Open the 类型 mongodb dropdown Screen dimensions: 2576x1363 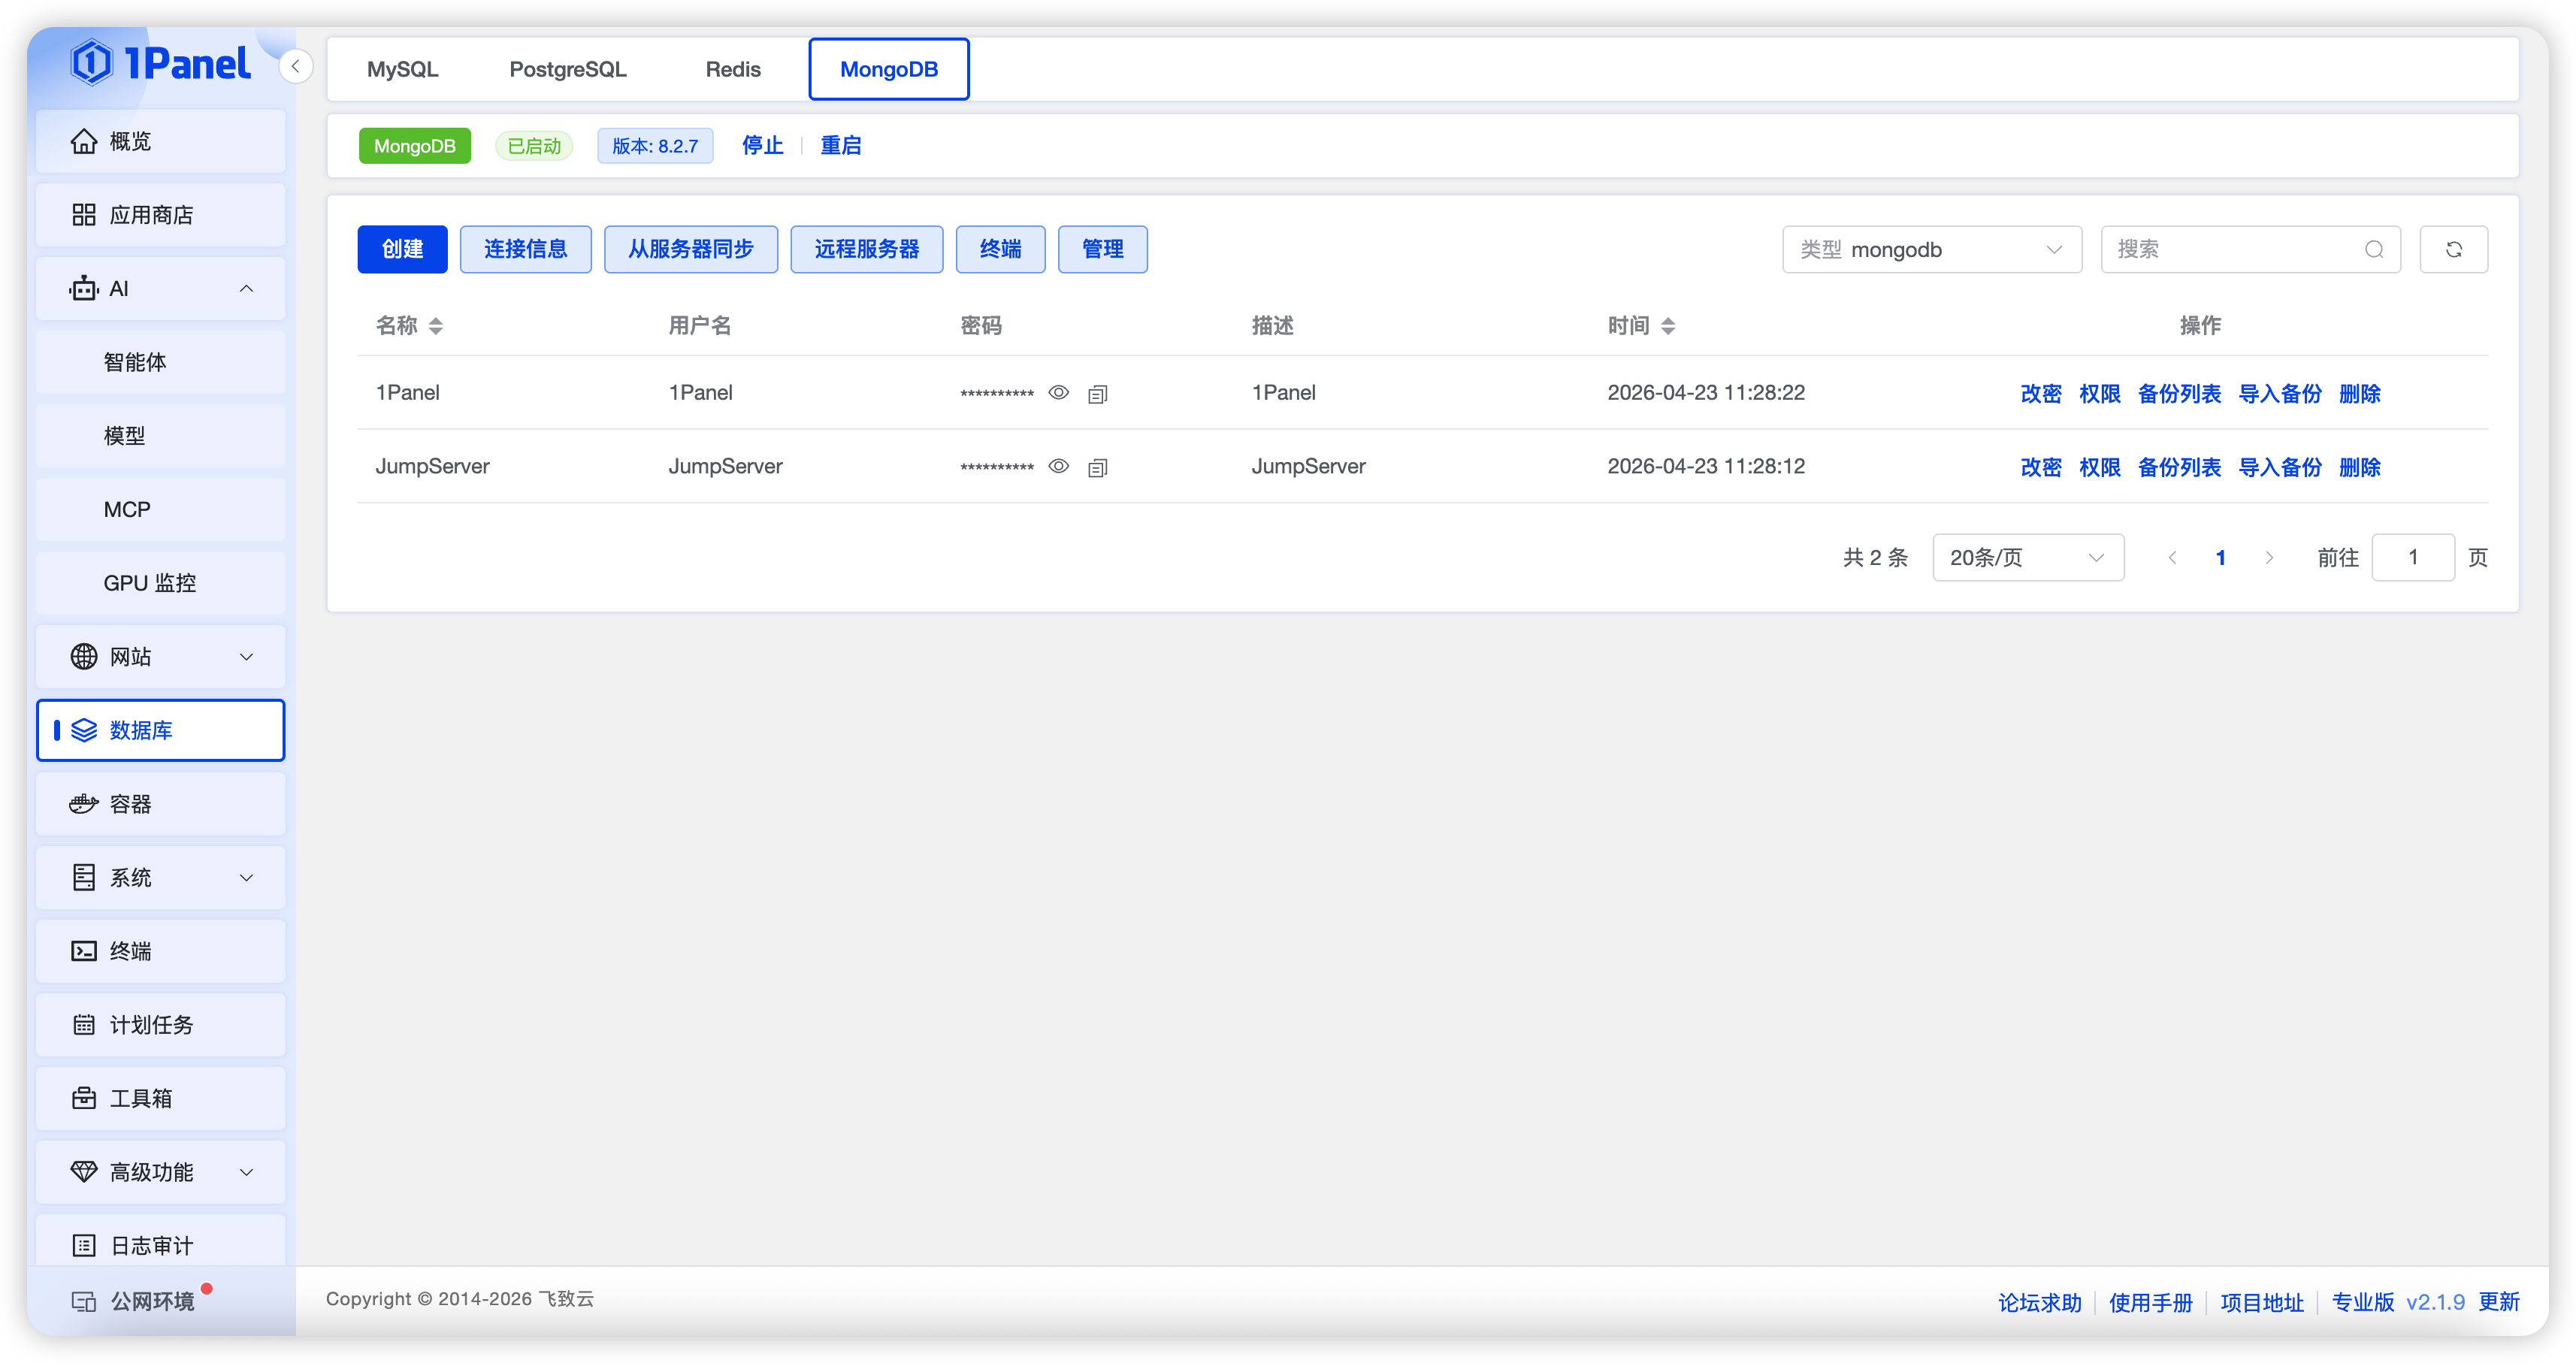point(1931,249)
